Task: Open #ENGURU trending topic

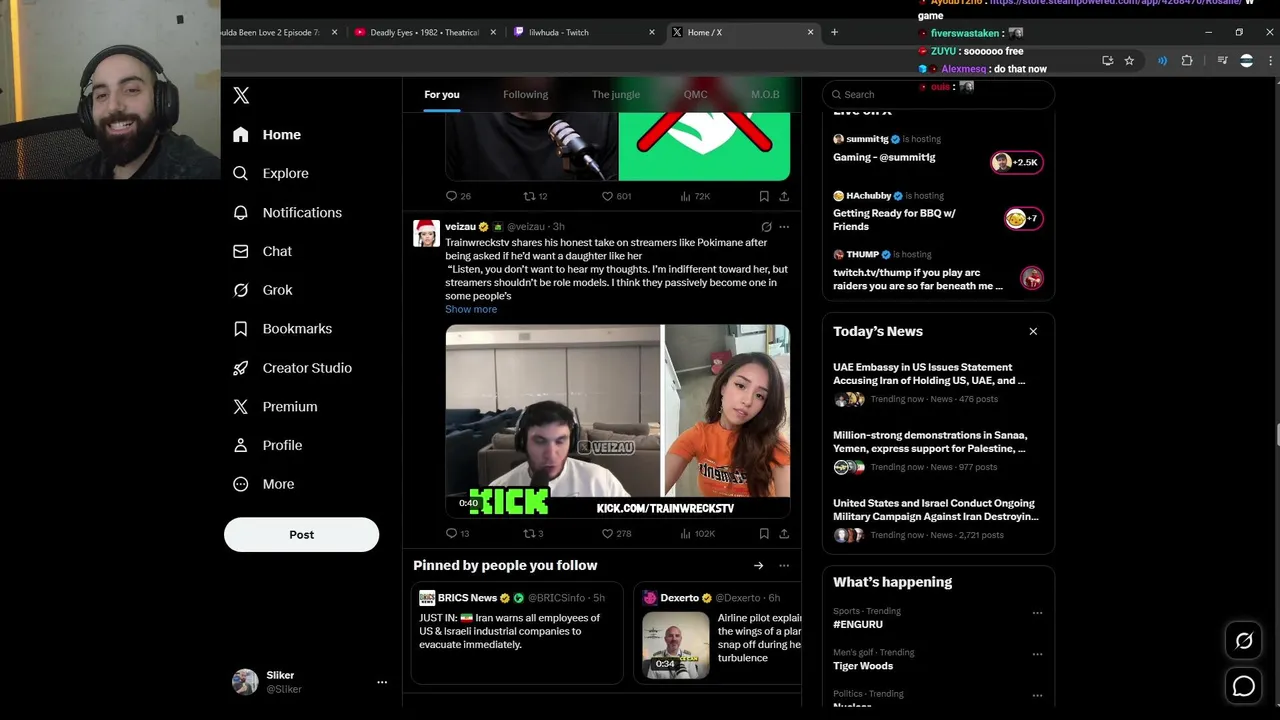Action: coord(858,624)
